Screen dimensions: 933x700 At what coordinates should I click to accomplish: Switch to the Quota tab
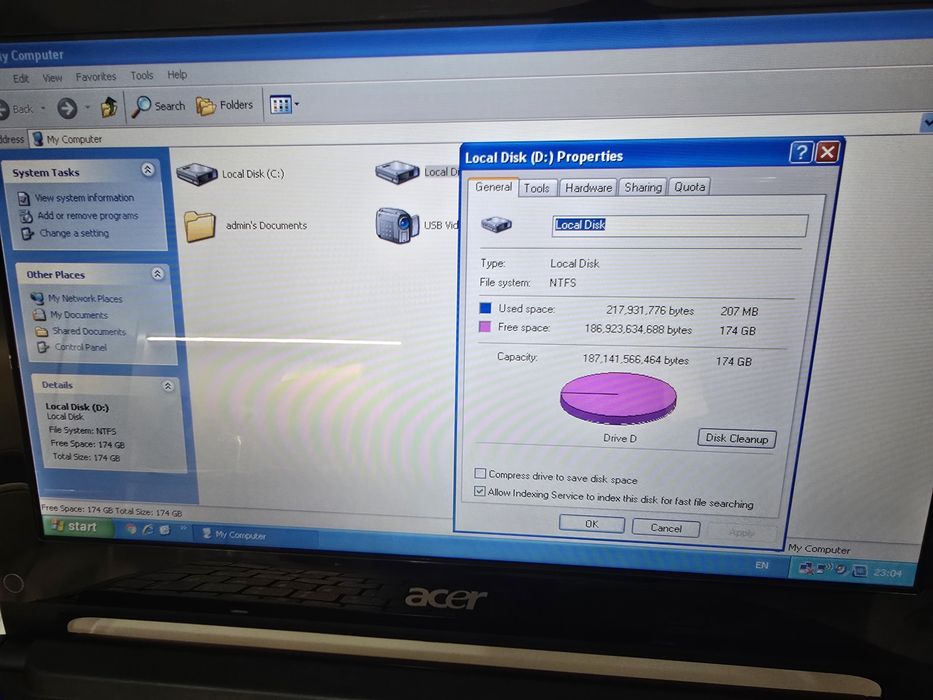coord(689,186)
